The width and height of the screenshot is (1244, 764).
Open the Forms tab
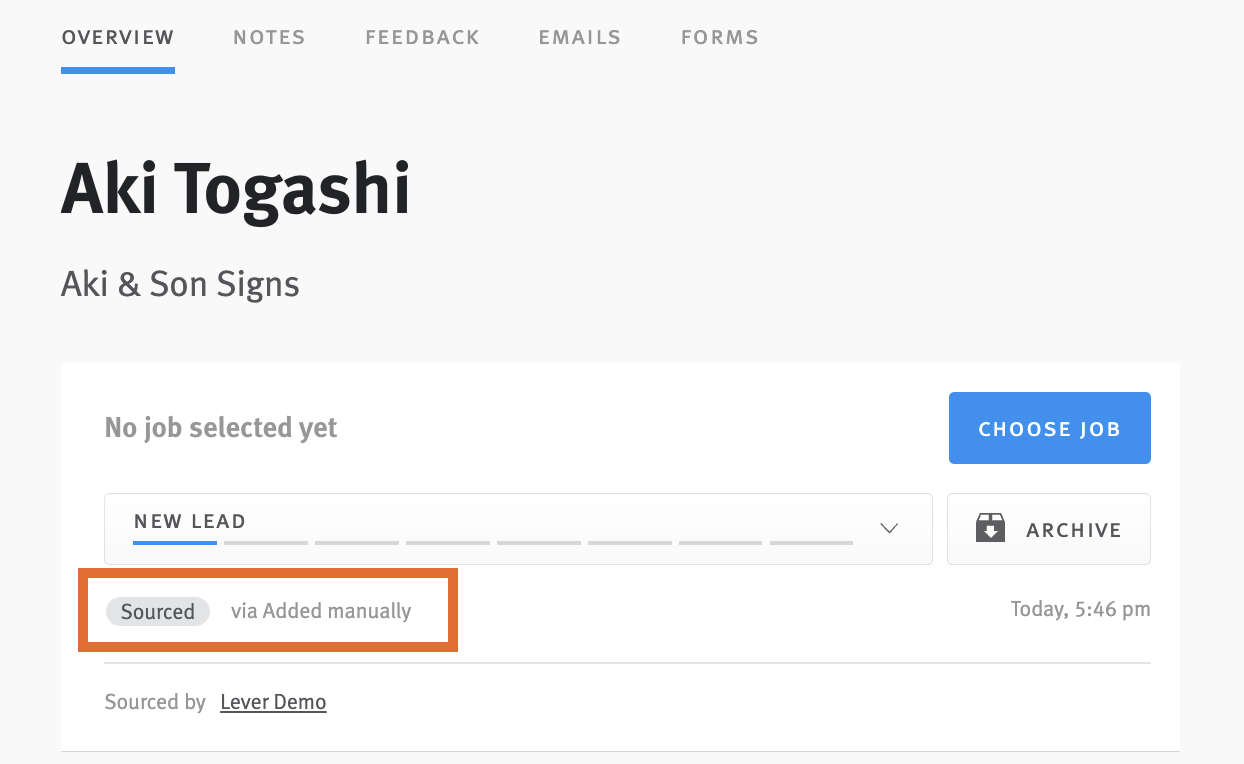tap(719, 37)
